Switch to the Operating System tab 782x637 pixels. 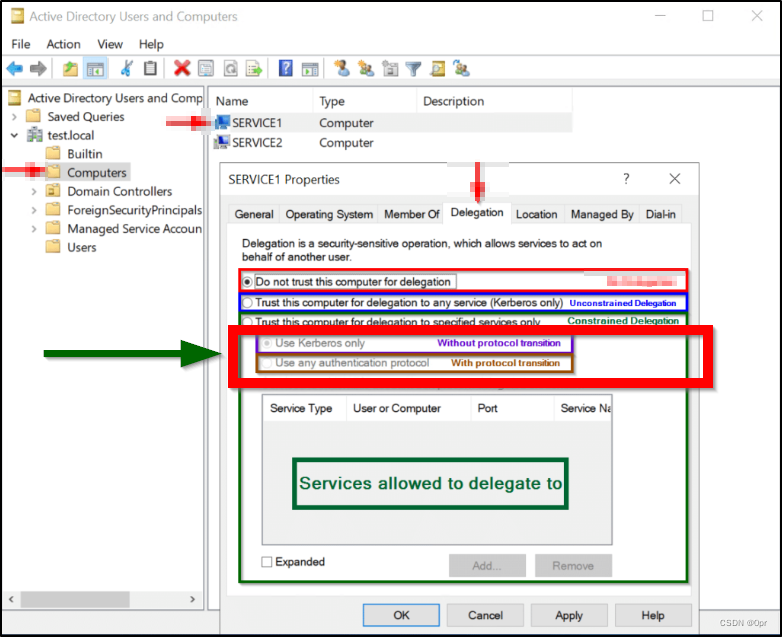329,214
